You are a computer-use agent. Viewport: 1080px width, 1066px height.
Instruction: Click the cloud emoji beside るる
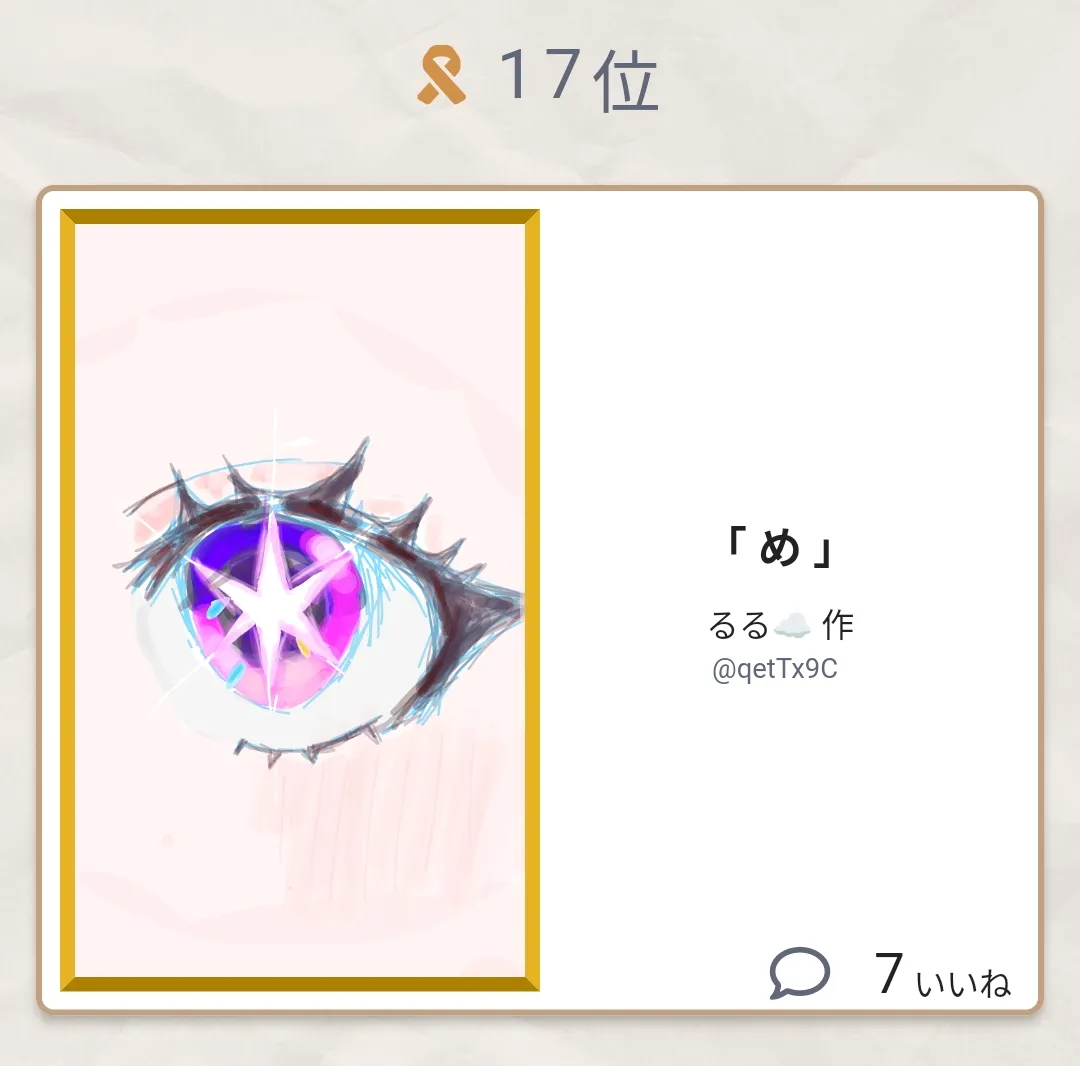coord(793,626)
